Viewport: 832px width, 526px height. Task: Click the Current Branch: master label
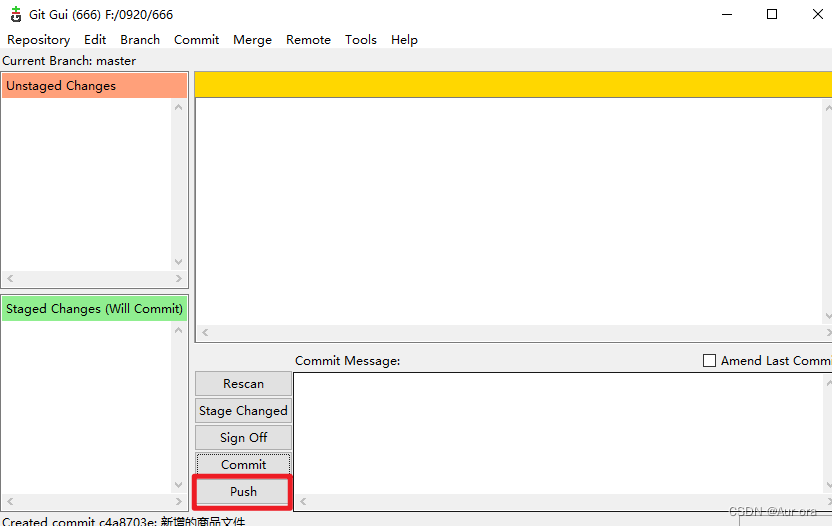69,61
